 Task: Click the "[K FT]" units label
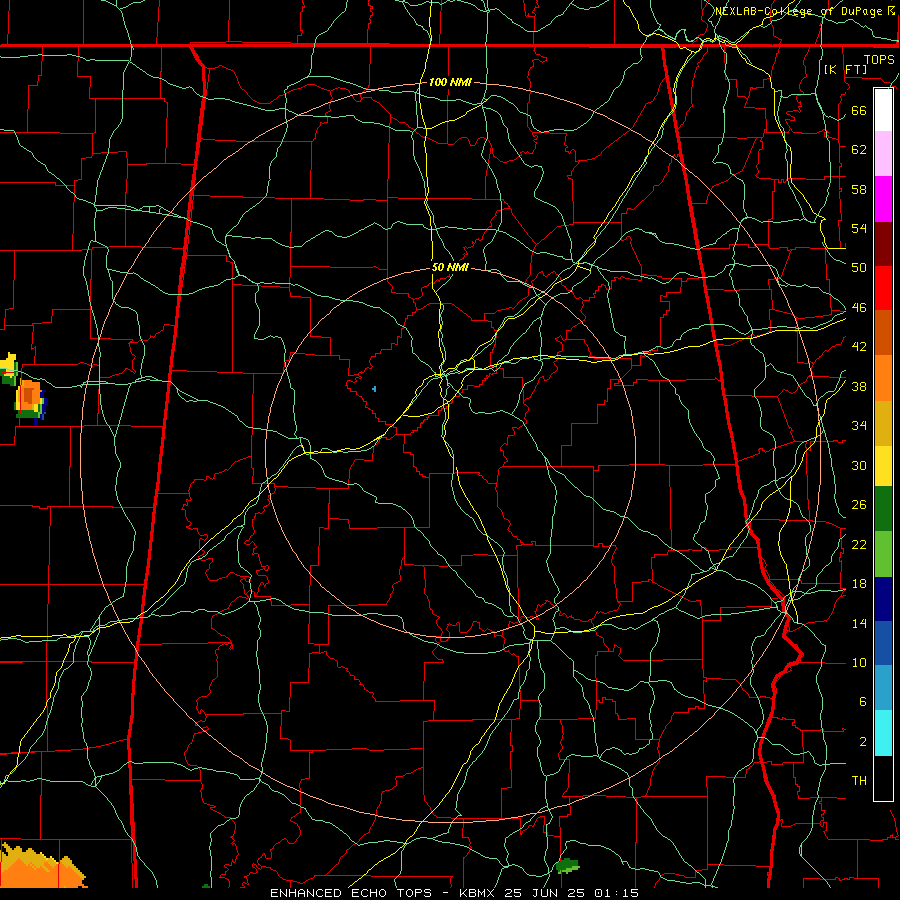(845, 69)
